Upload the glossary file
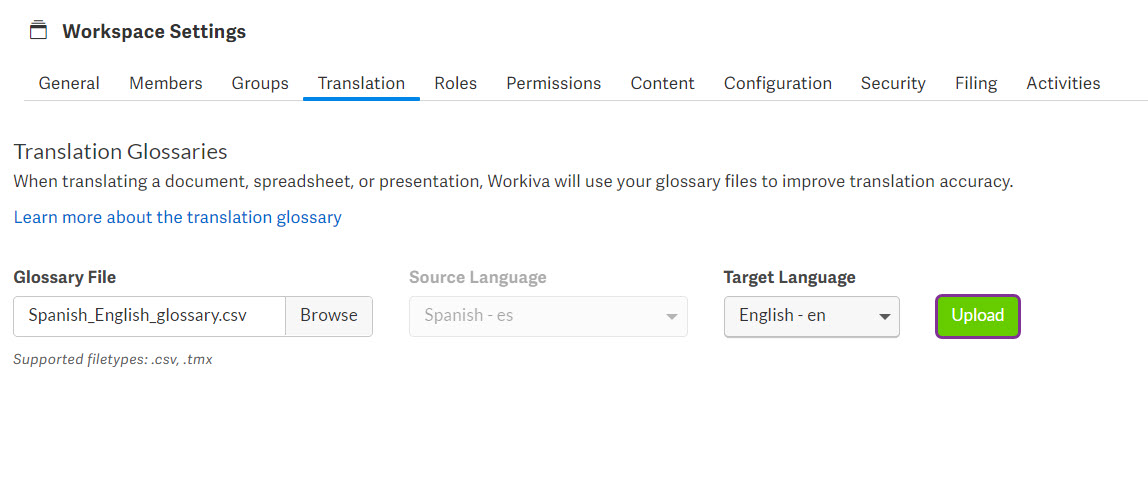1148x483 pixels. pos(977,316)
